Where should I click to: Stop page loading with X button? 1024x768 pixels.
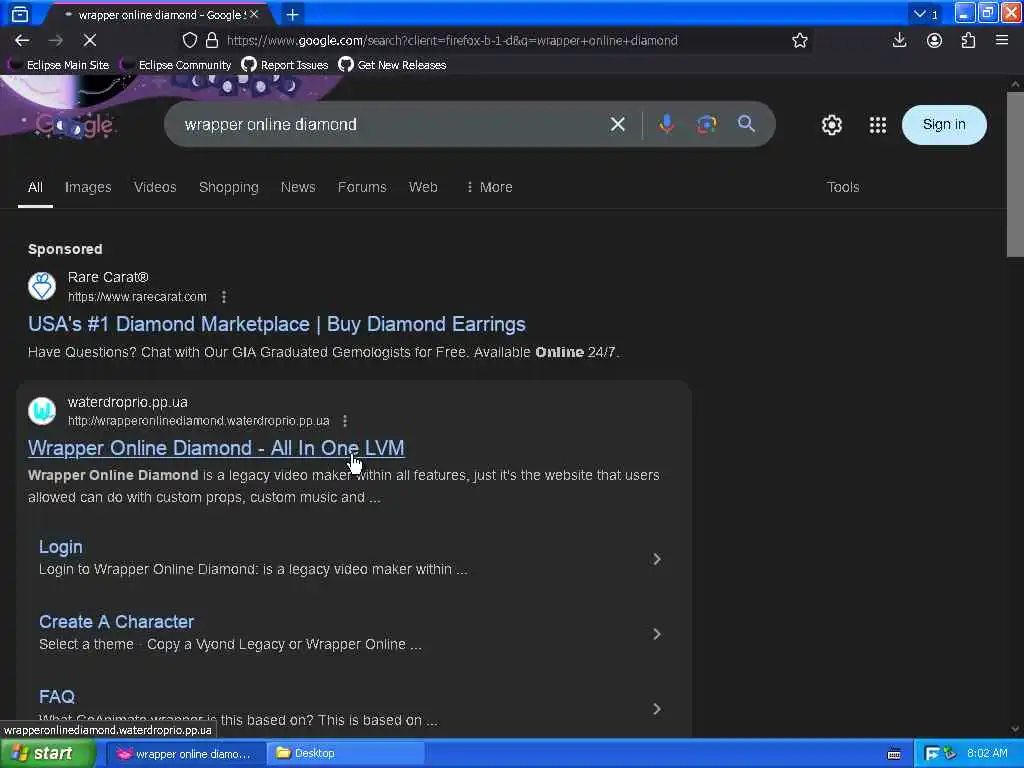[x=90, y=40]
